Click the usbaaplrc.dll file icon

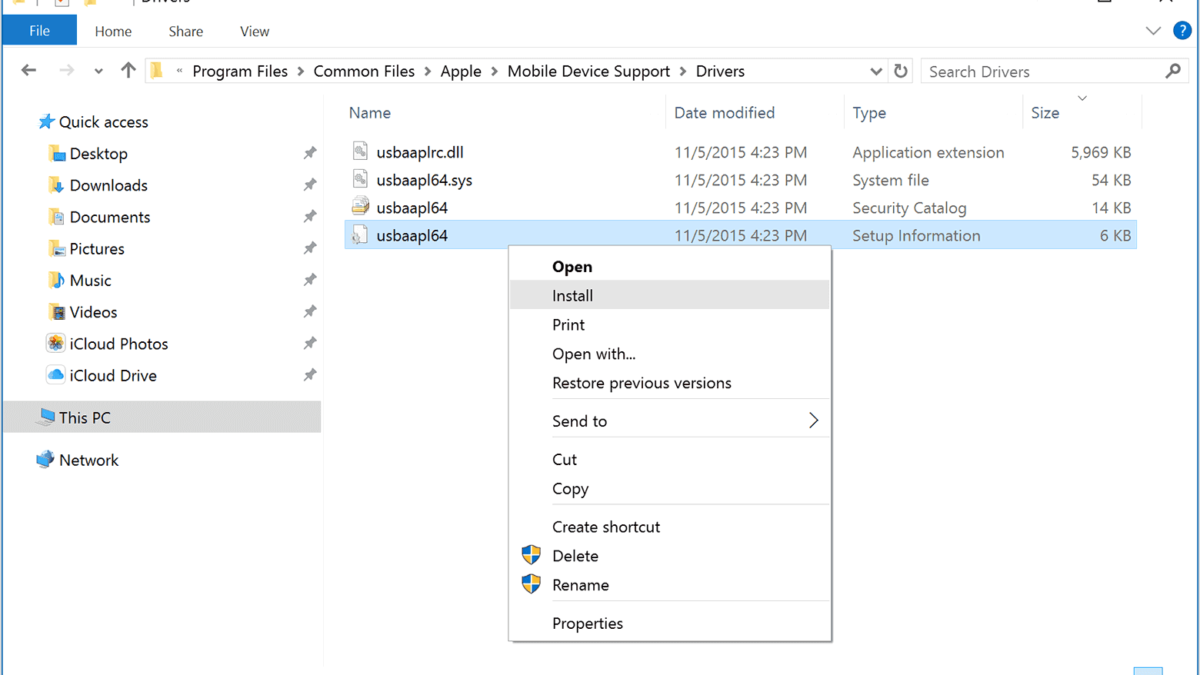point(361,152)
